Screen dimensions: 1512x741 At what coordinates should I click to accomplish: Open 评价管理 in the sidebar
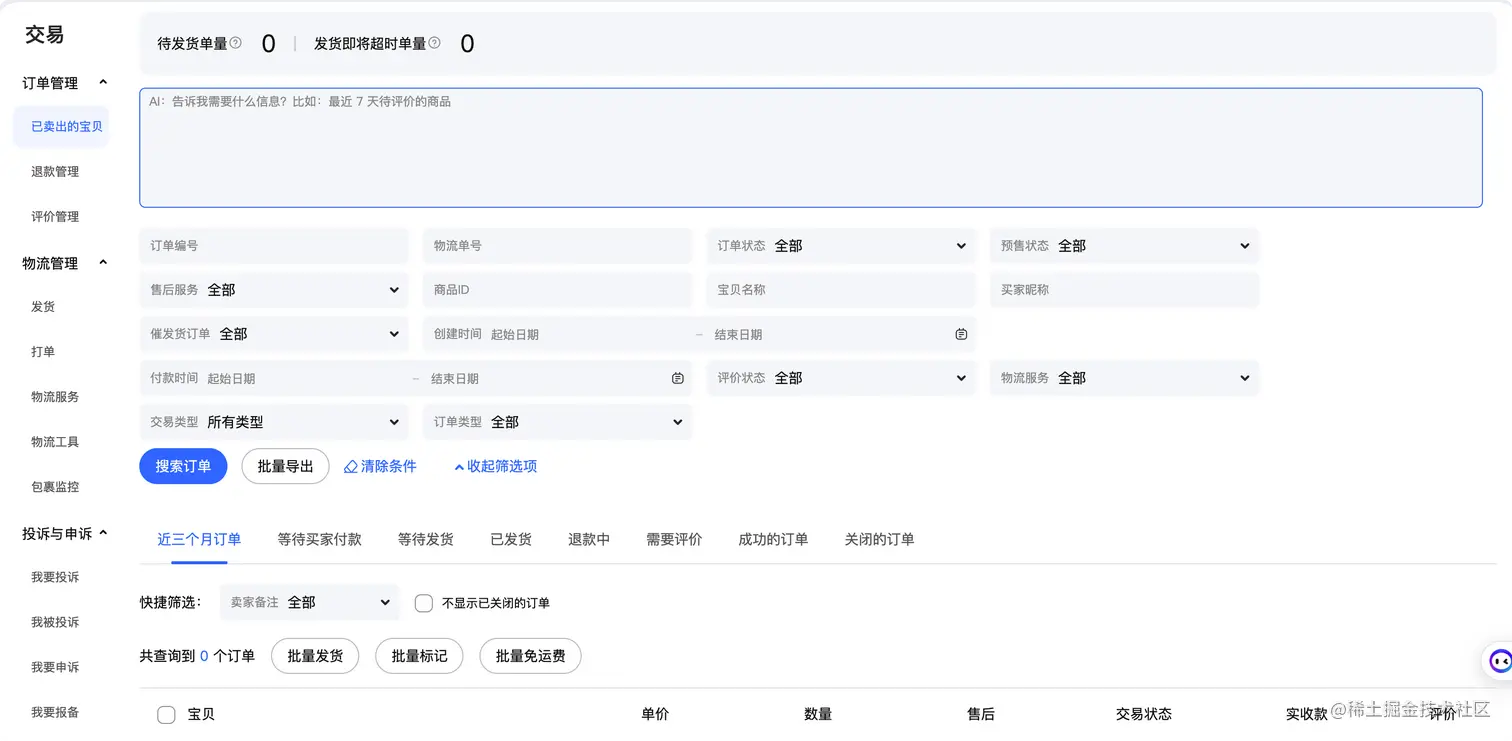(55, 217)
